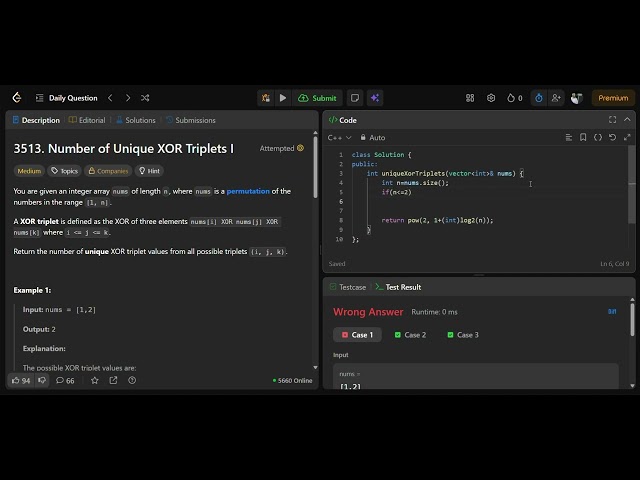Click the format code icon
640x480 pixels.
[569, 138]
